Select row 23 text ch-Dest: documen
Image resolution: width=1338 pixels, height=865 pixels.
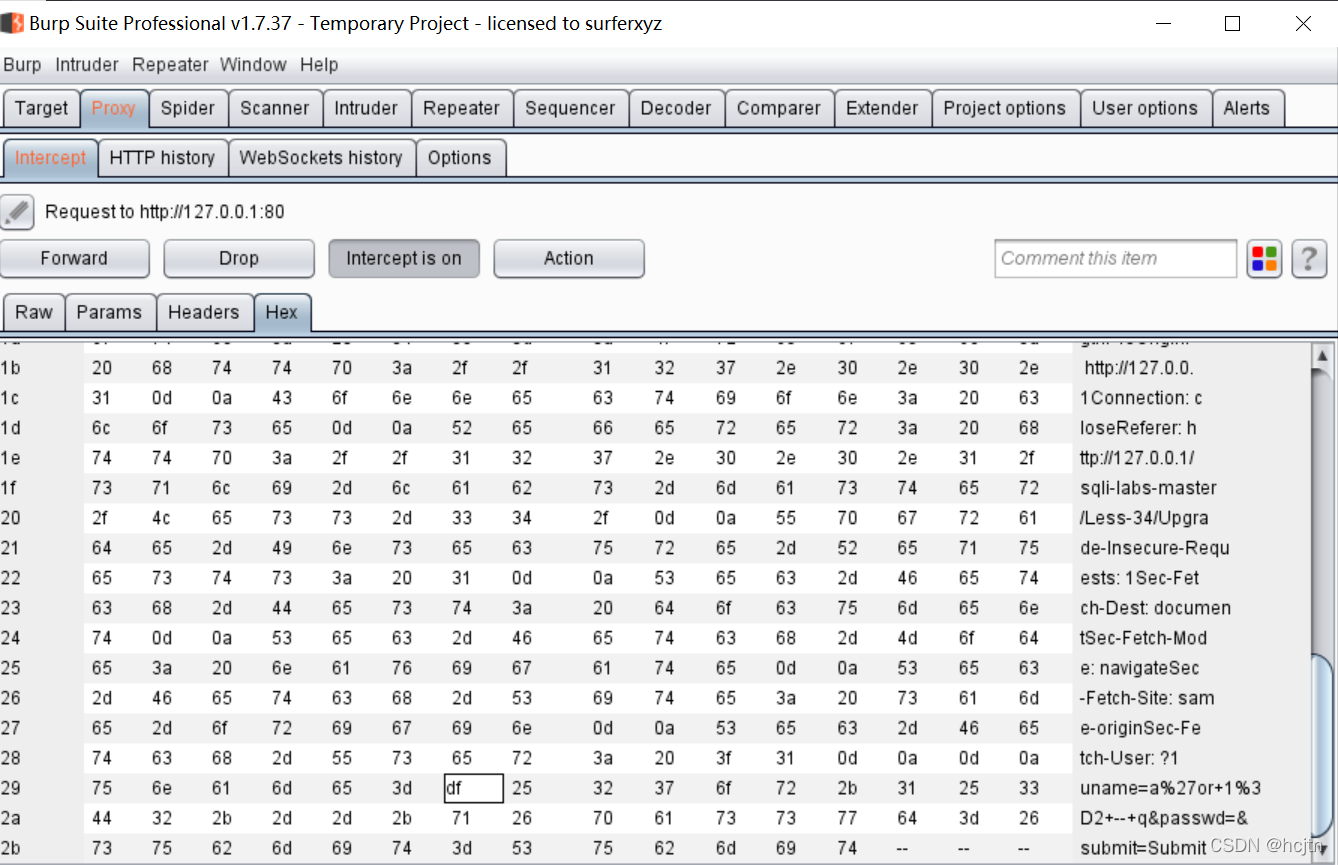coord(1155,608)
